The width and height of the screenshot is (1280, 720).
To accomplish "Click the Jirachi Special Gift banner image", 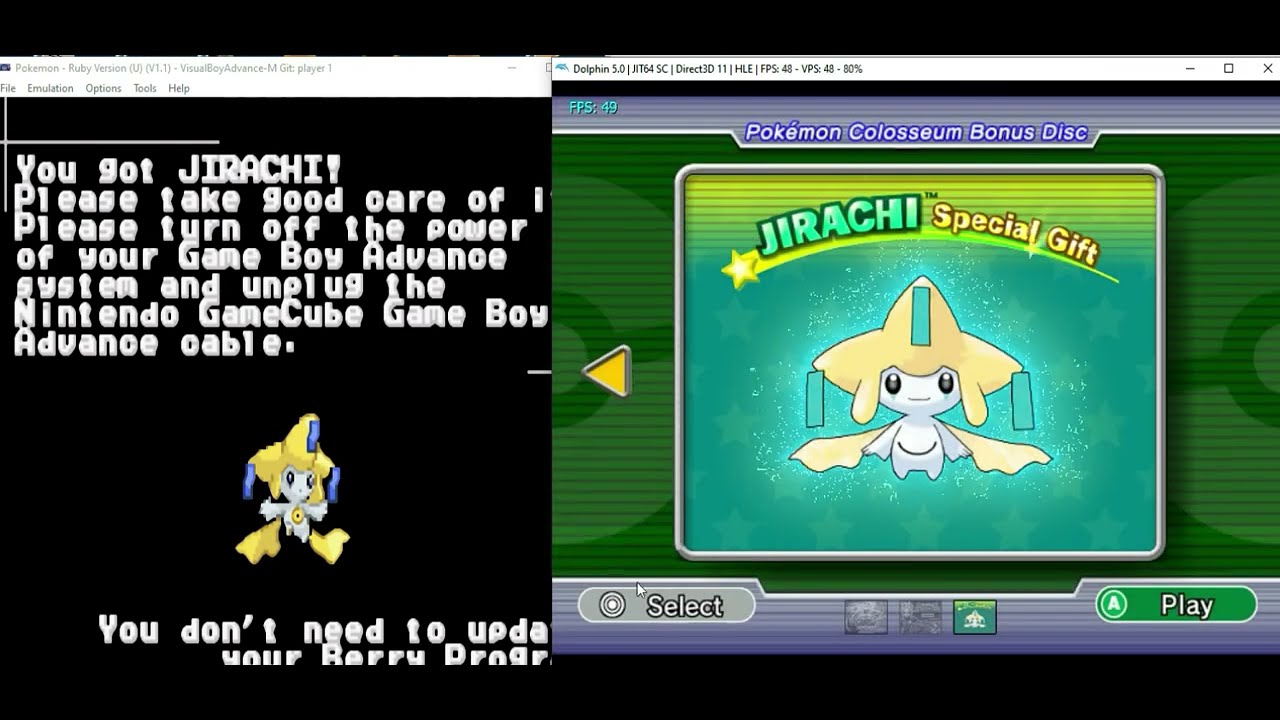I will (920, 362).
